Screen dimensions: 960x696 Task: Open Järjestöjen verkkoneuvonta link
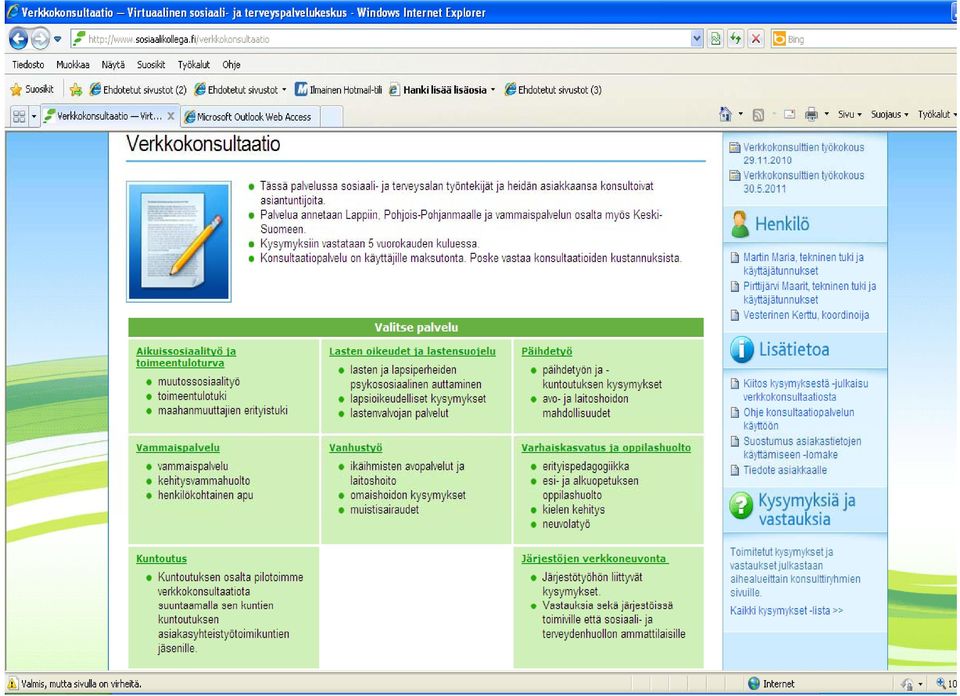(594, 558)
